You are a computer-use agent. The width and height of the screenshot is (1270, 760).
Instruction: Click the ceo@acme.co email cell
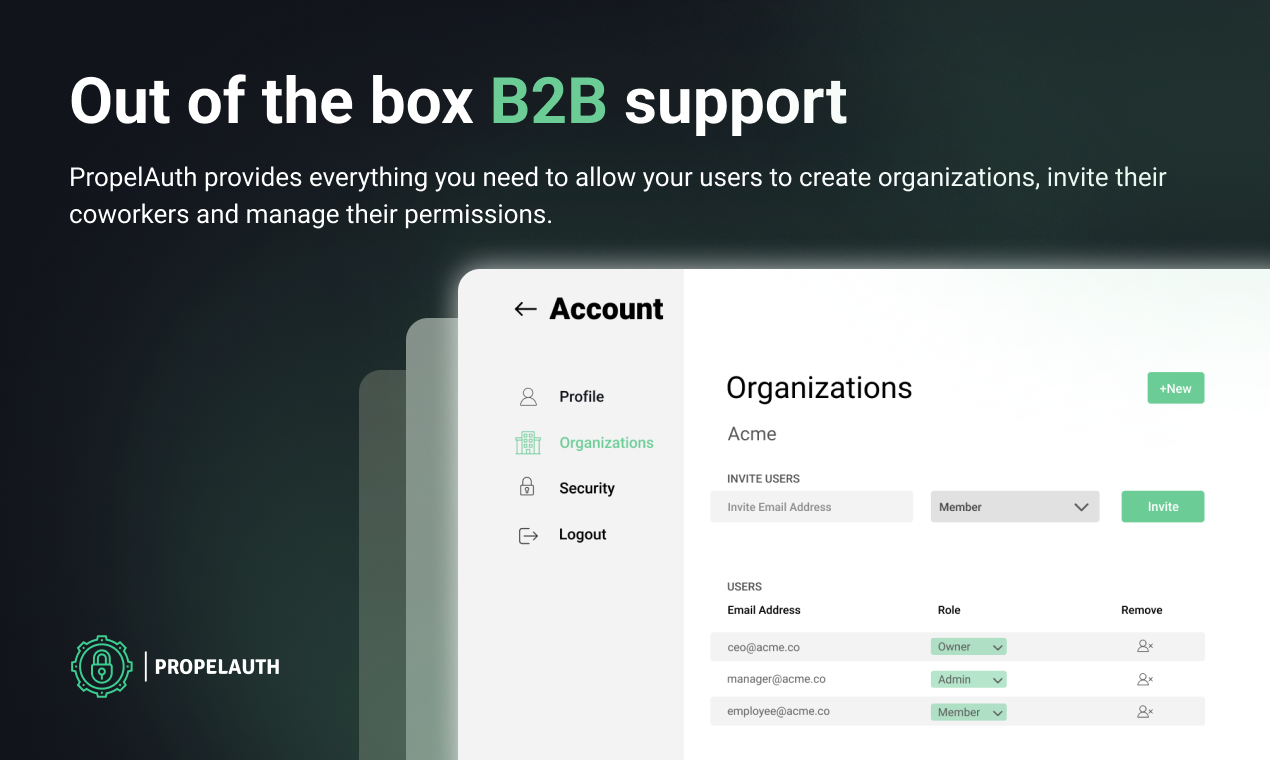click(x=763, y=647)
